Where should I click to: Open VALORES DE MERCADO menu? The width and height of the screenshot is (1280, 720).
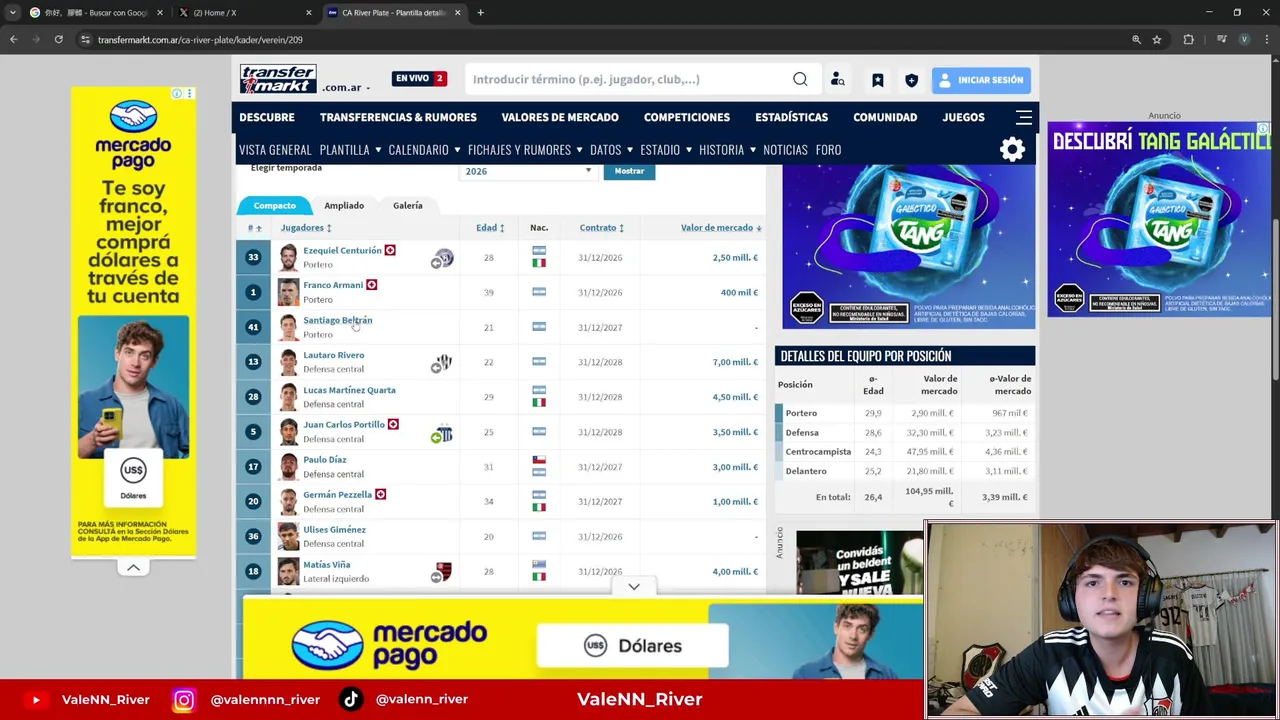coord(560,117)
